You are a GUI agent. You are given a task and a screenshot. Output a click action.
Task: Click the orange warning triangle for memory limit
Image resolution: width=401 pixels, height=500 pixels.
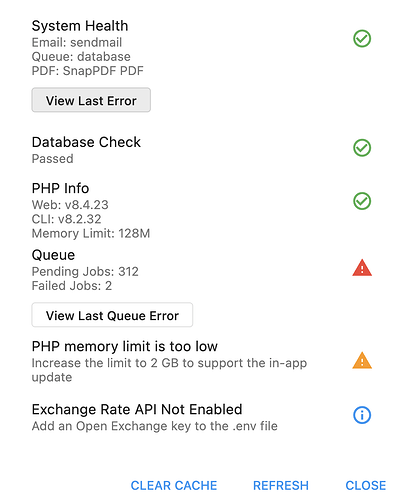tap(362, 360)
